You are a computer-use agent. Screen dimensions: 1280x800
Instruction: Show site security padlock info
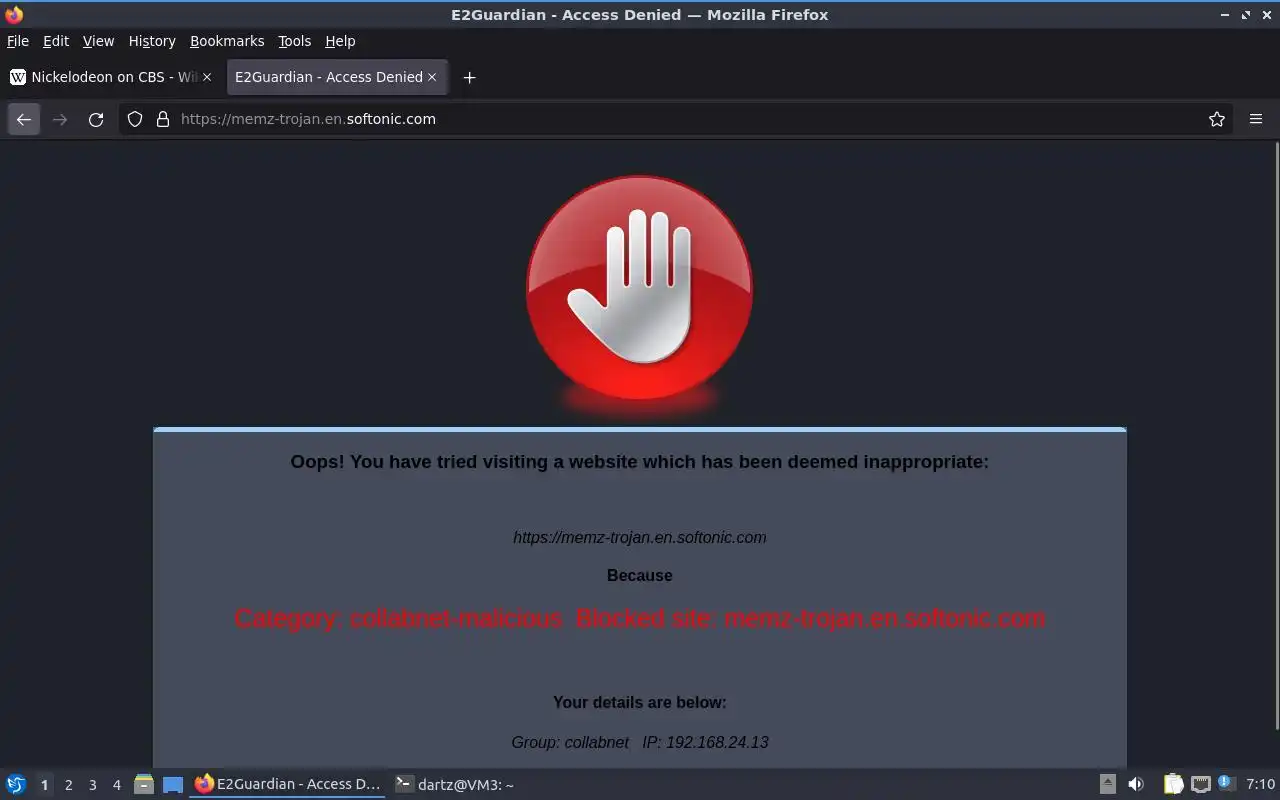pyautogui.click(x=163, y=119)
